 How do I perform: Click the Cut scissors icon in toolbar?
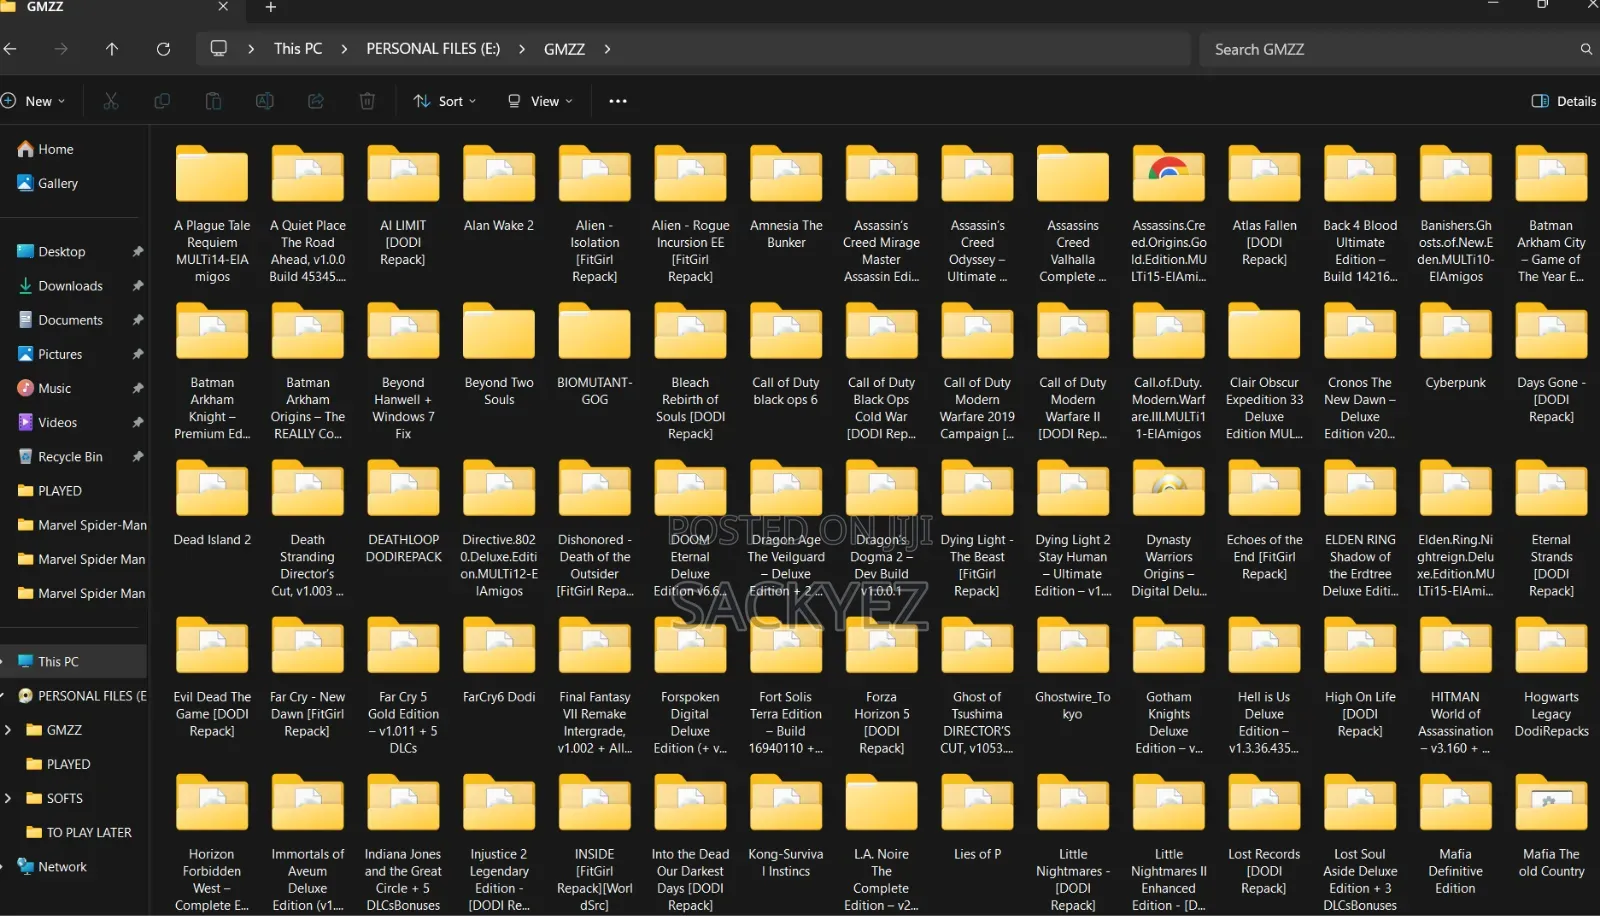coord(111,101)
